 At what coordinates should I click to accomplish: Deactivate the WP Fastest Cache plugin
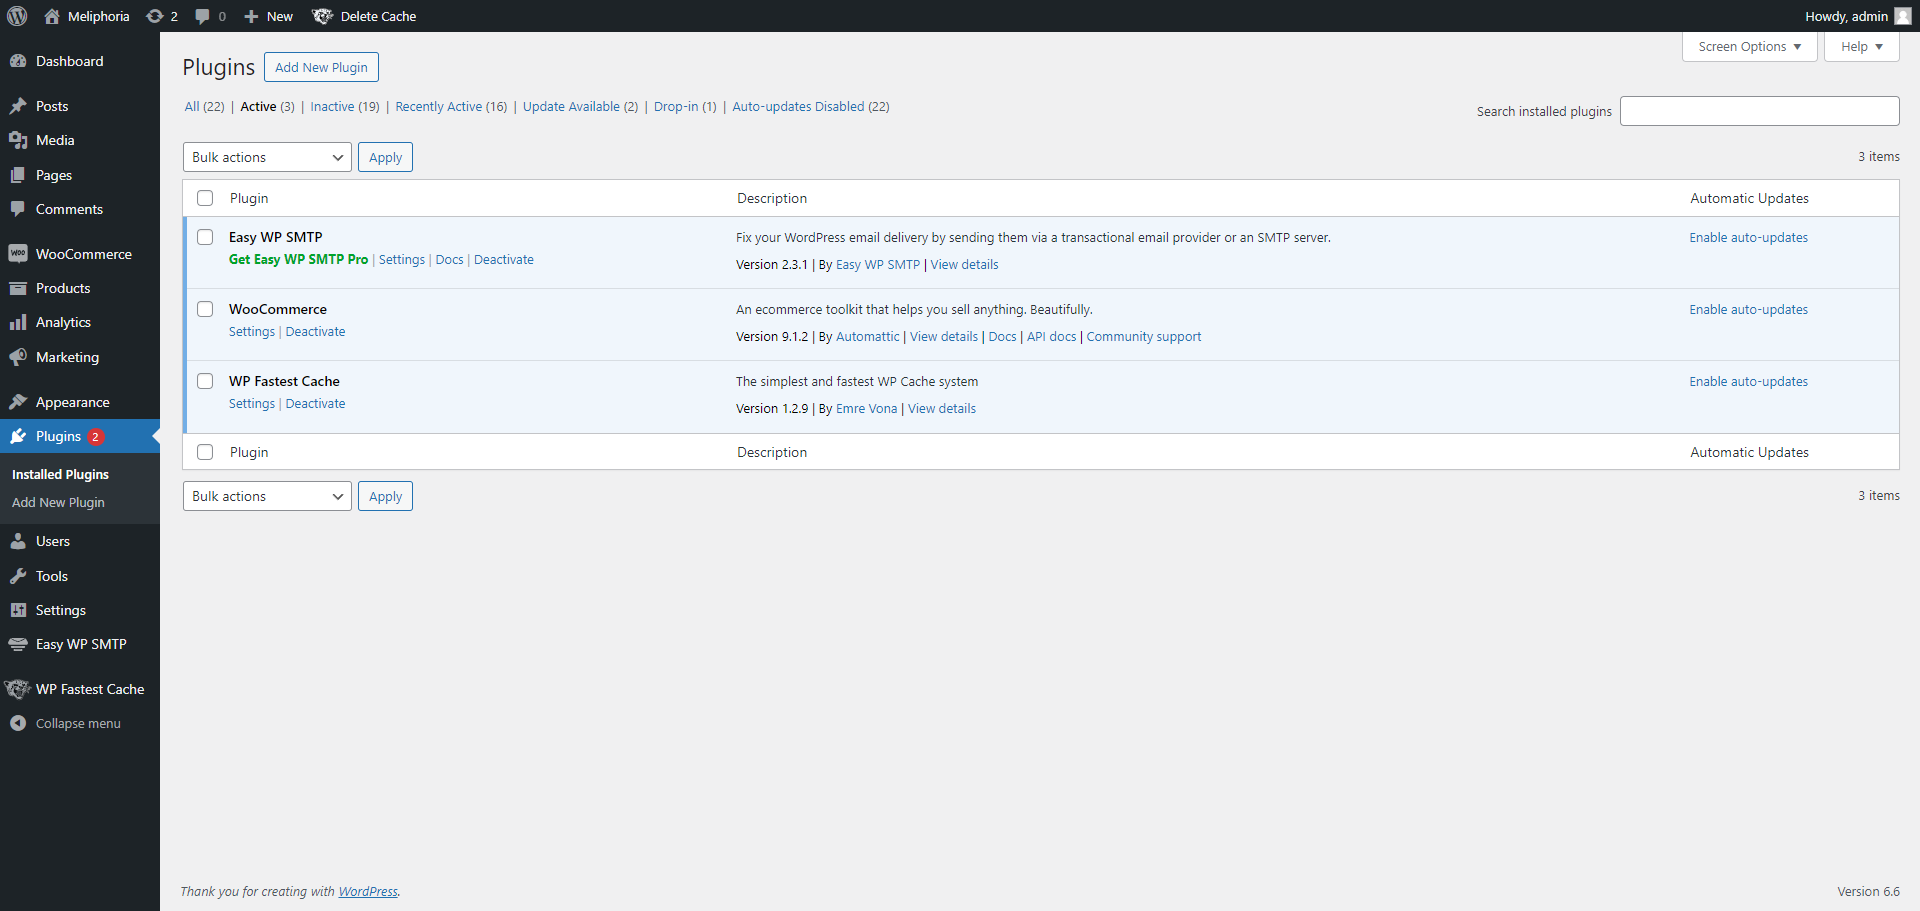[x=315, y=403]
